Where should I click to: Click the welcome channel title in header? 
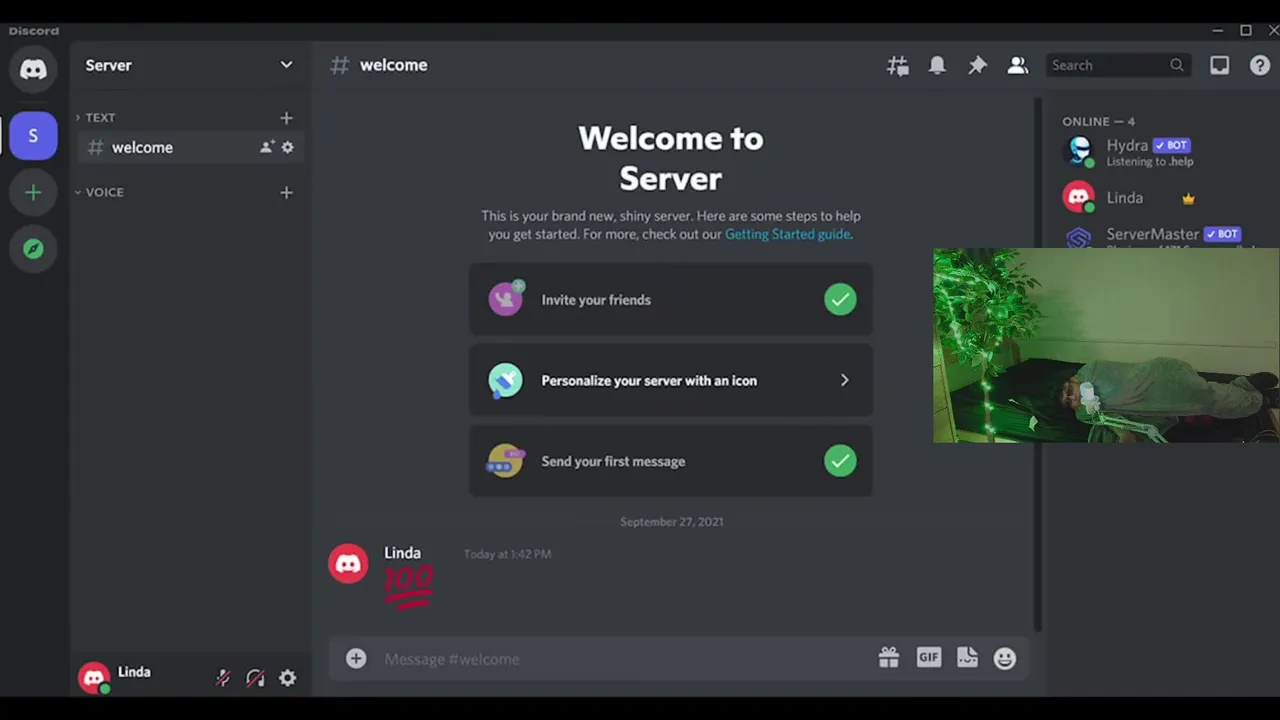tap(393, 65)
